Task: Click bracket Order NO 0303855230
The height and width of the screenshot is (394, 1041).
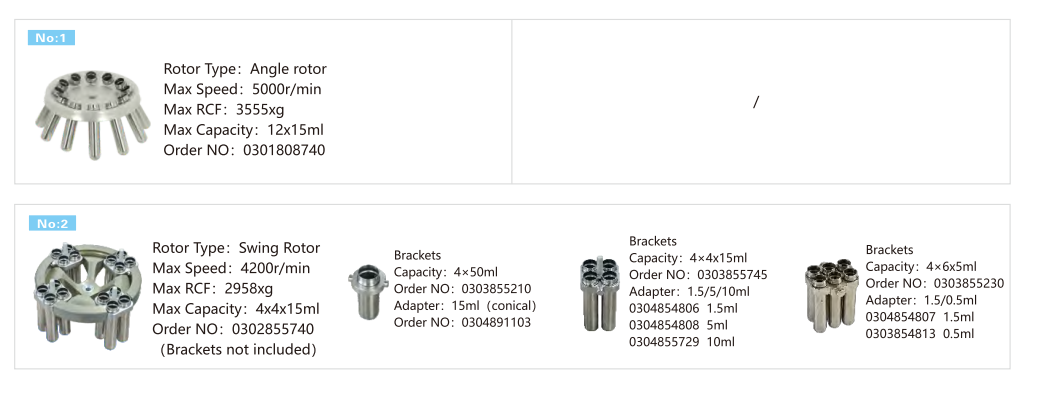Action: point(935,284)
